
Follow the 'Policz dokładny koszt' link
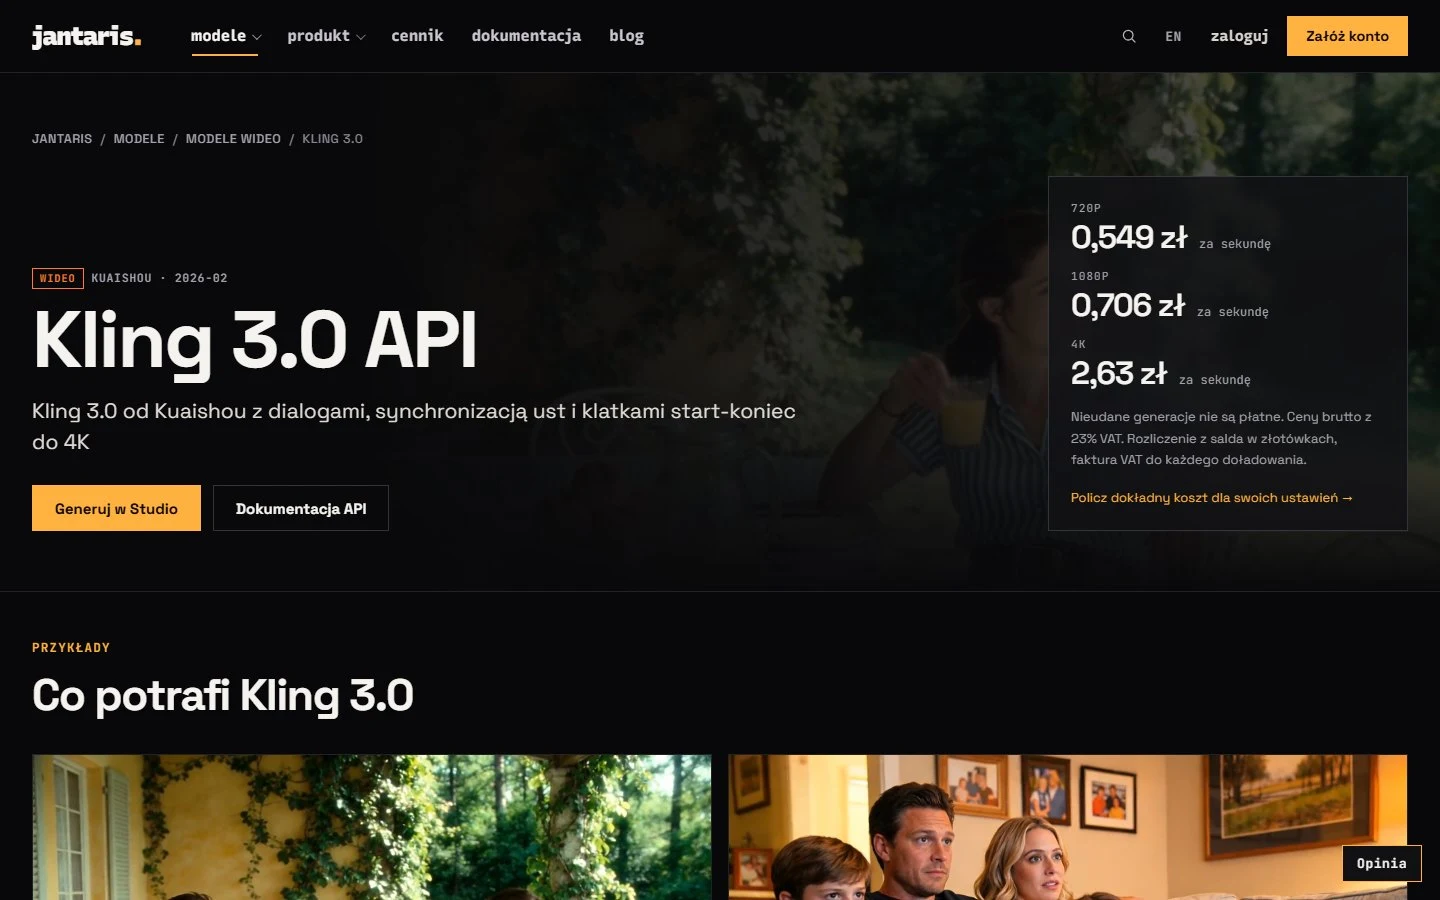pyautogui.click(x=1211, y=498)
